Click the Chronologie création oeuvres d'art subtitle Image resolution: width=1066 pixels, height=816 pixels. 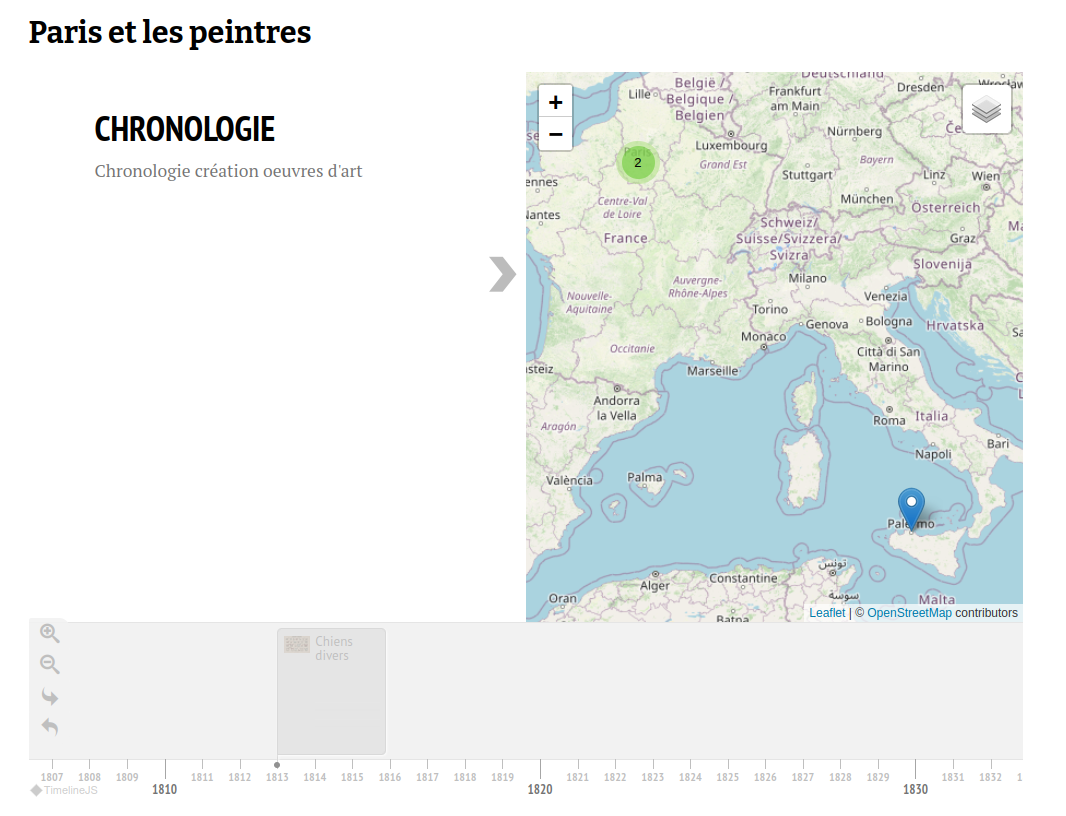coord(228,171)
